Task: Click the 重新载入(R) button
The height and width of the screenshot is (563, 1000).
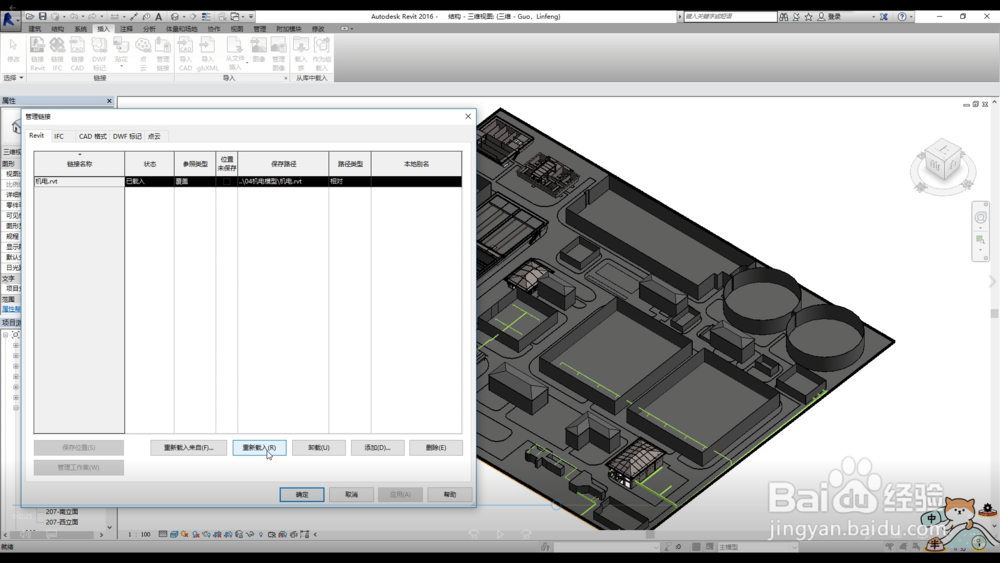Action: pyautogui.click(x=259, y=448)
